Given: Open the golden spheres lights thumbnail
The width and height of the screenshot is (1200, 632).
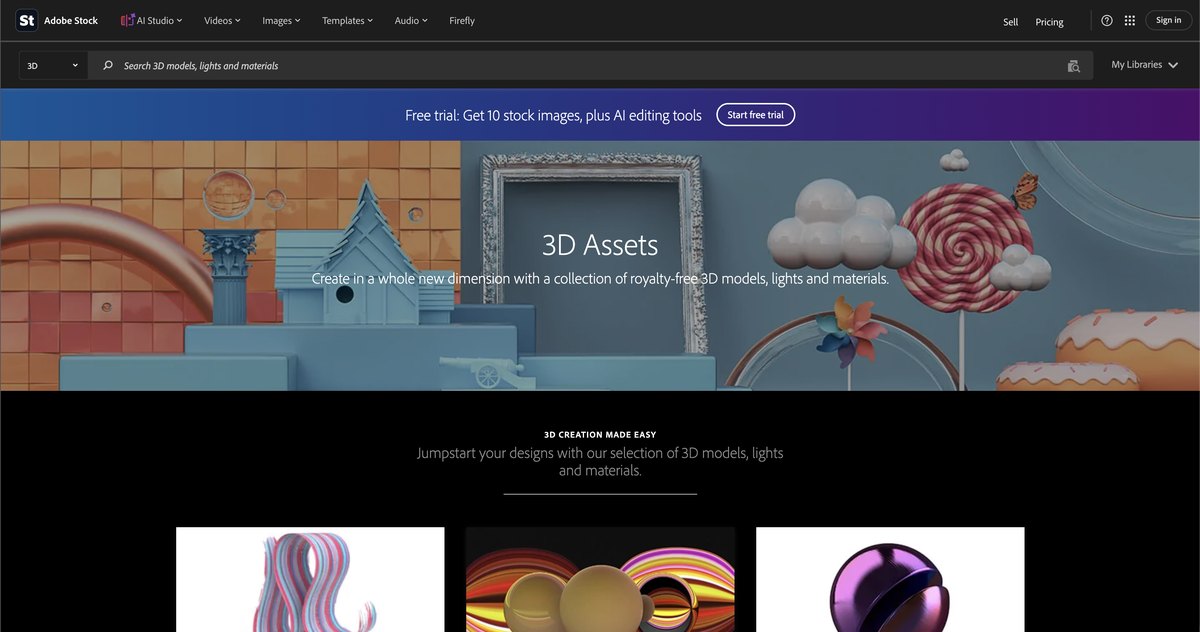Looking at the screenshot, I should pyautogui.click(x=600, y=579).
